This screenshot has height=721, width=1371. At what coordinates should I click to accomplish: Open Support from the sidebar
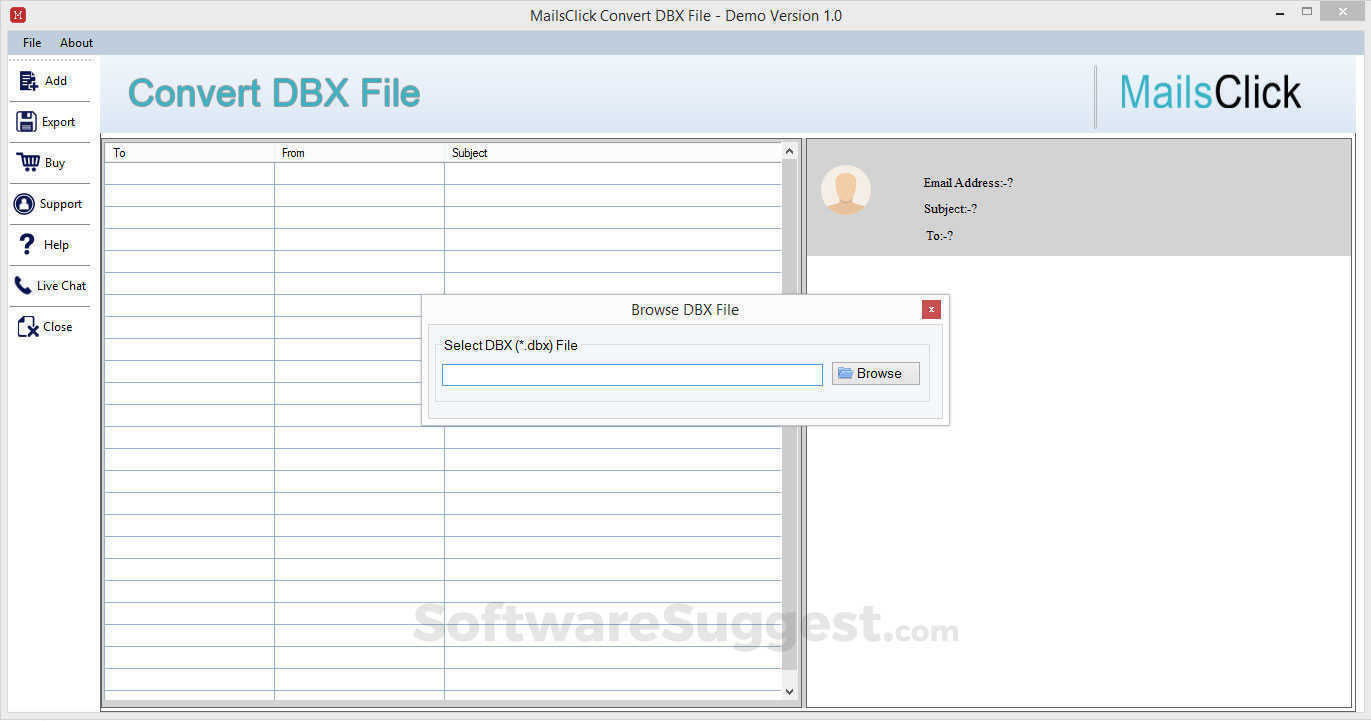pos(25,203)
